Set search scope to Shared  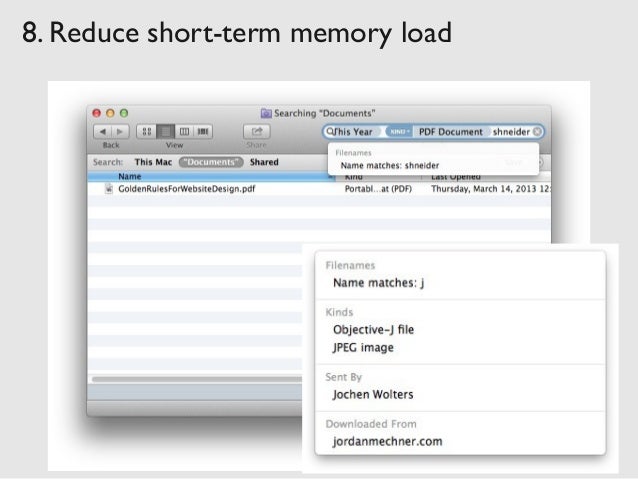[264, 162]
